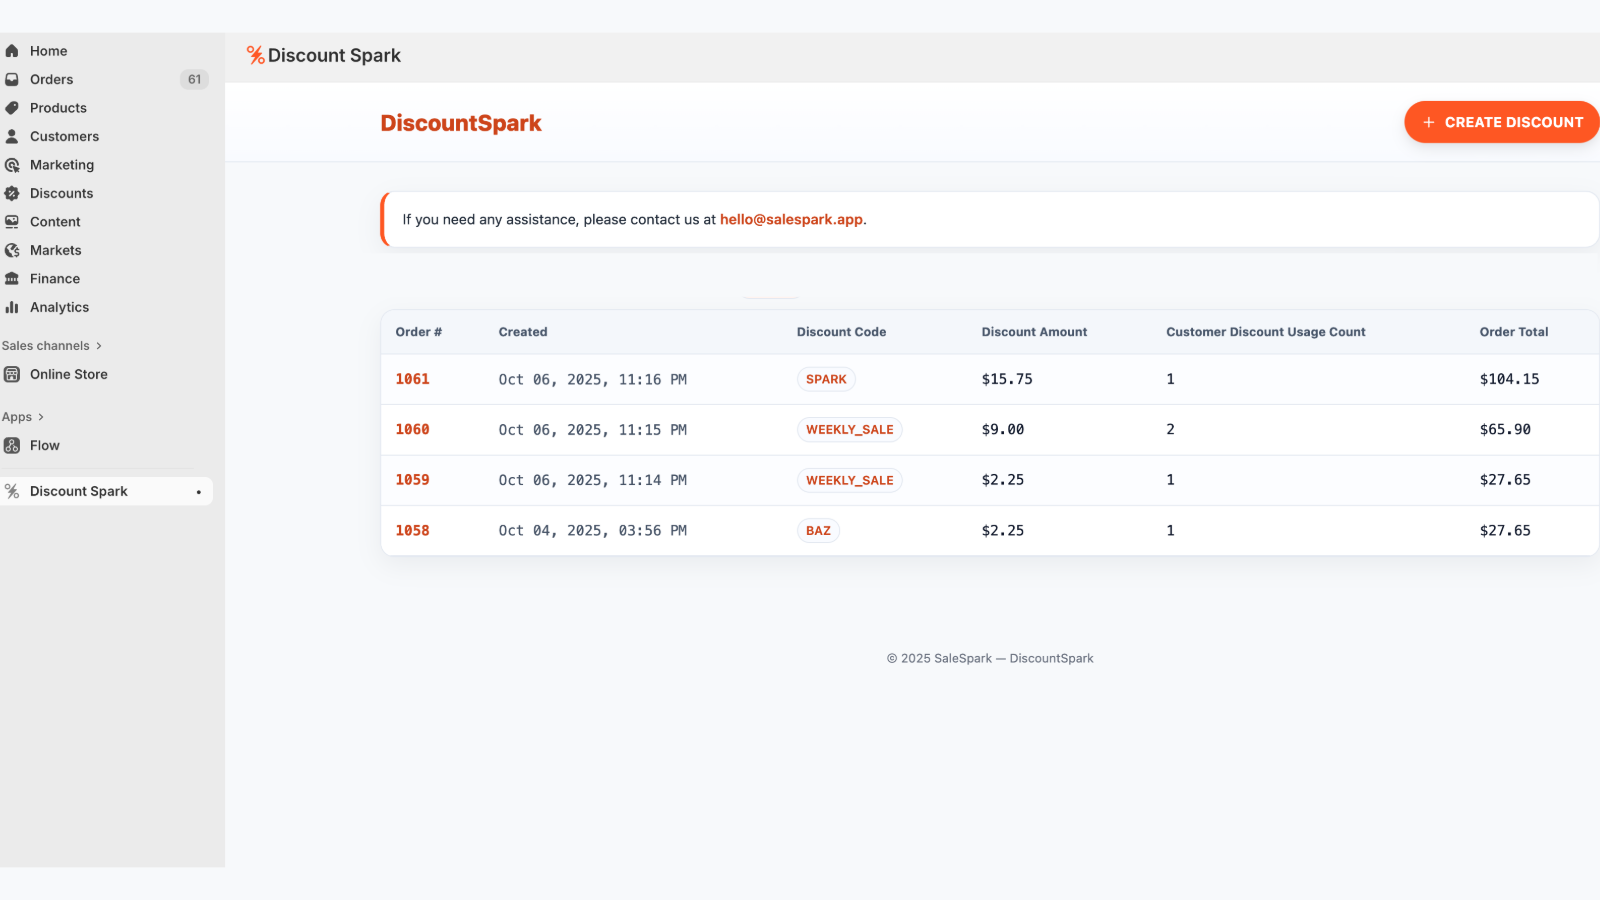This screenshot has height=900, width=1600.
Task: Click the Created column header
Action: pos(523,332)
